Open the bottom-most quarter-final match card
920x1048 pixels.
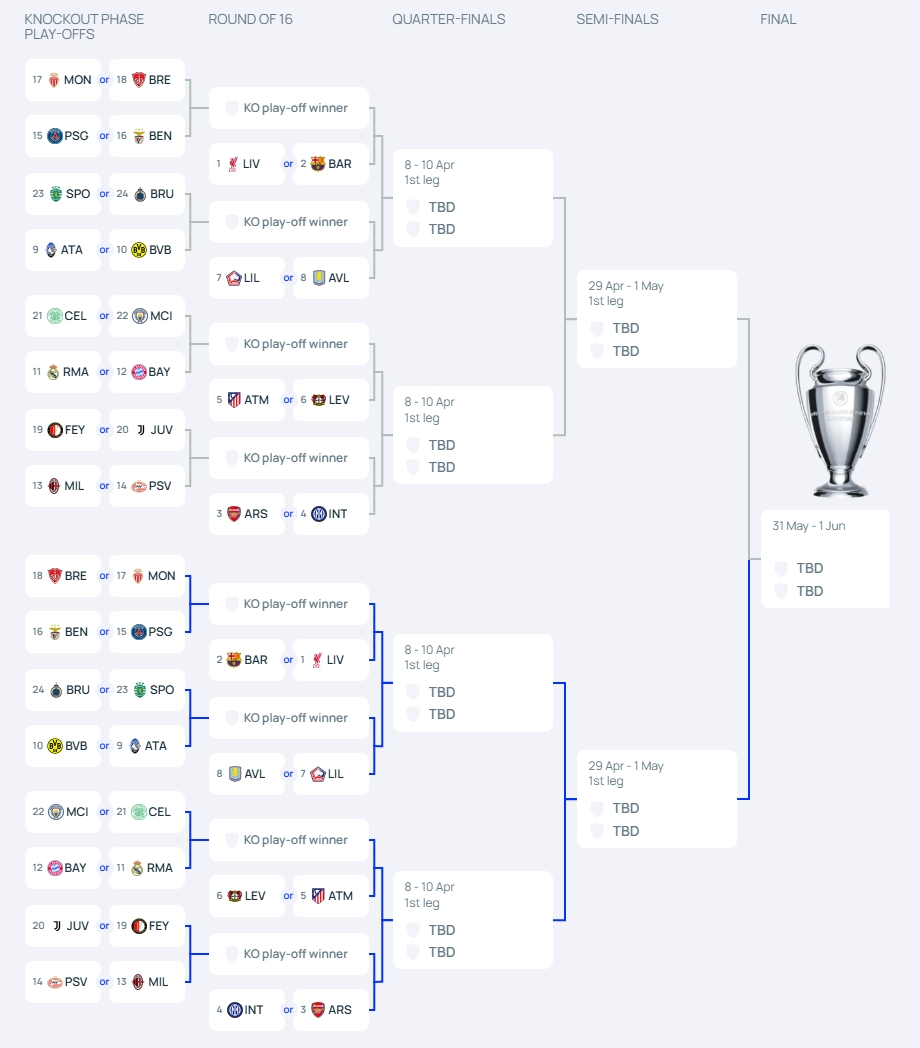coord(472,919)
